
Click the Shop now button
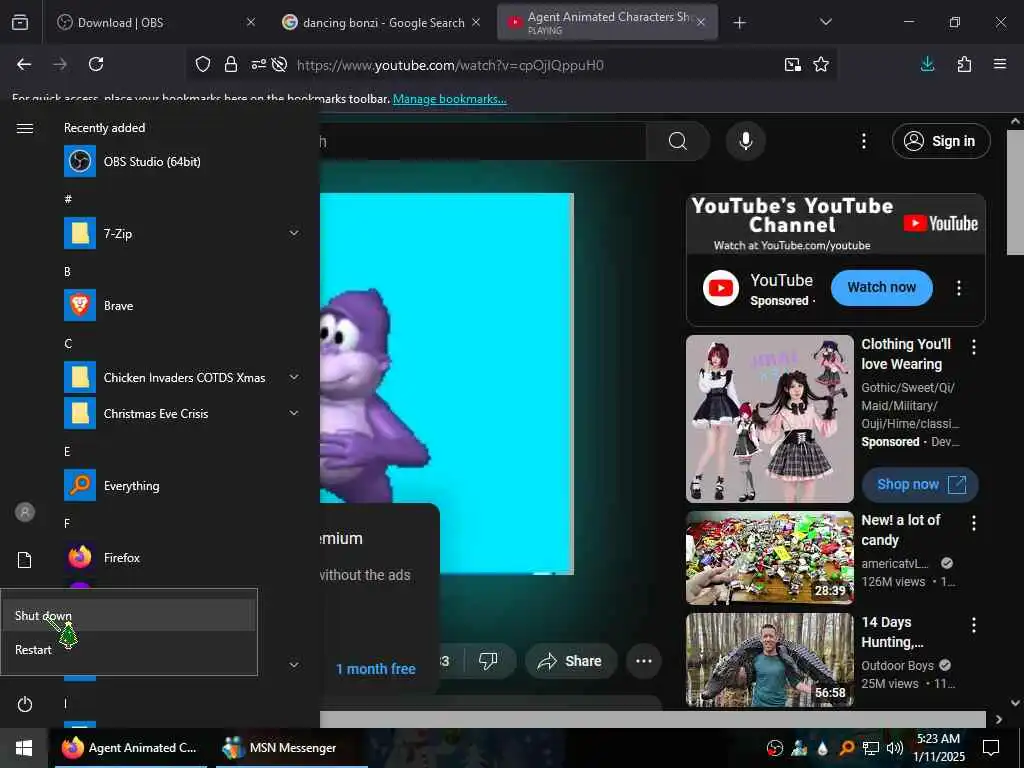click(x=920, y=485)
